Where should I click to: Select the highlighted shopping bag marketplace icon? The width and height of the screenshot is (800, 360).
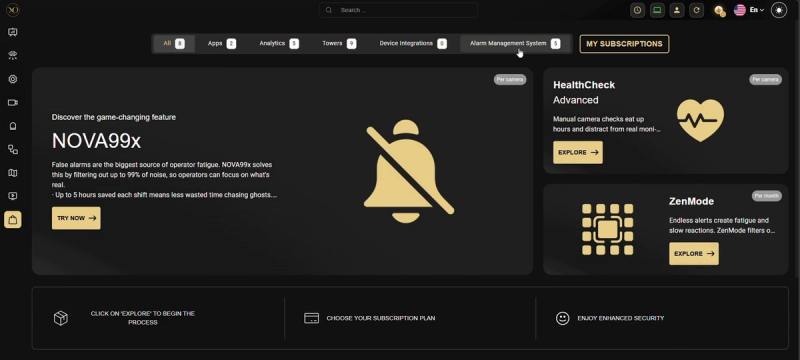[13, 220]
